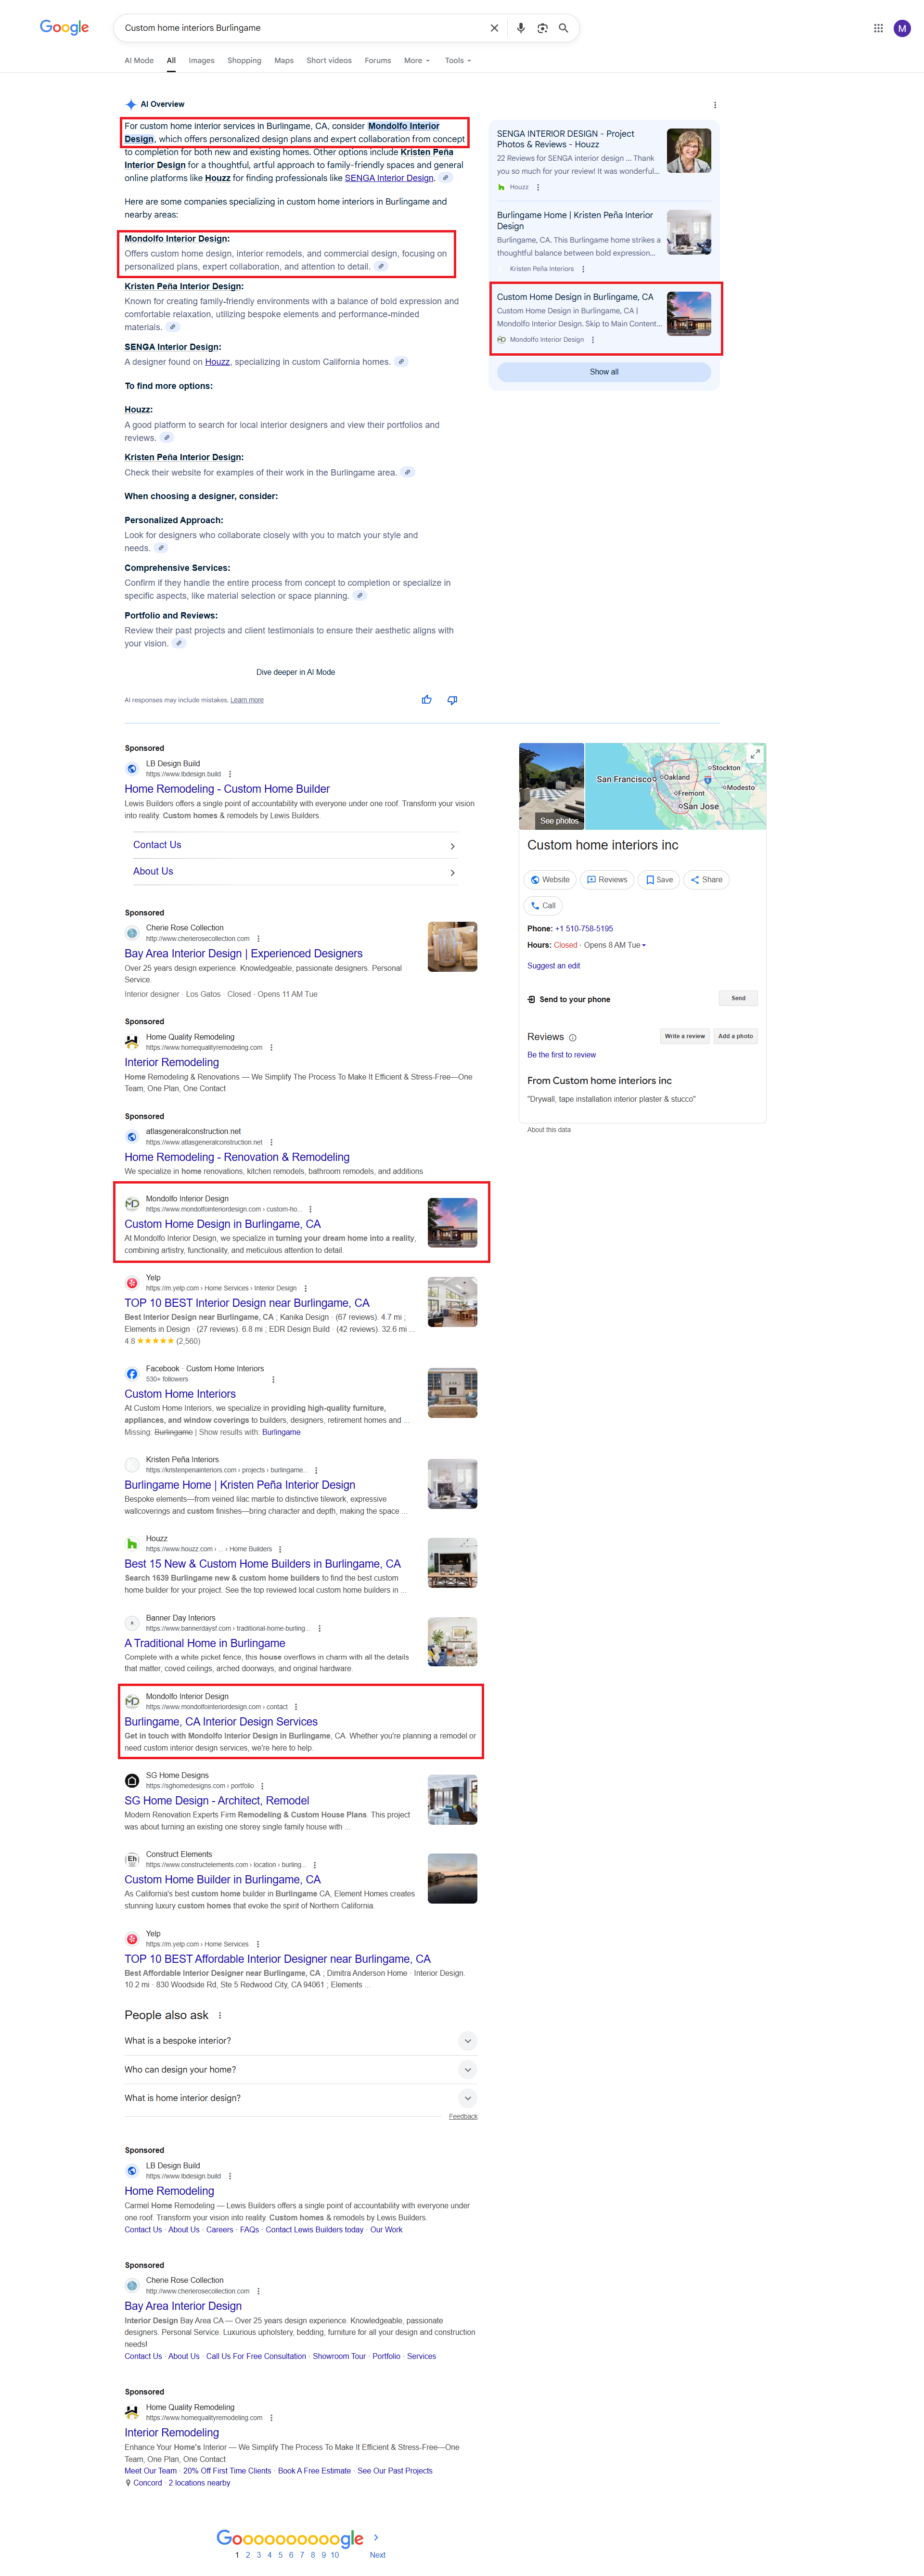Click the voice search microphone icon
This screenshot has height=2576, width=924.
(520, 28)
